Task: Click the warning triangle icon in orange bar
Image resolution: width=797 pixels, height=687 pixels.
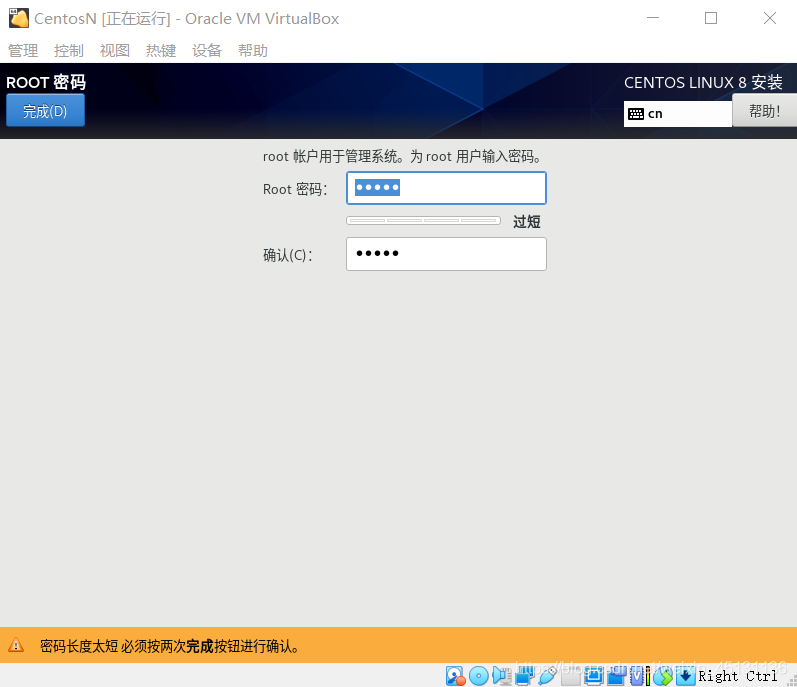Action: [16, 645]
